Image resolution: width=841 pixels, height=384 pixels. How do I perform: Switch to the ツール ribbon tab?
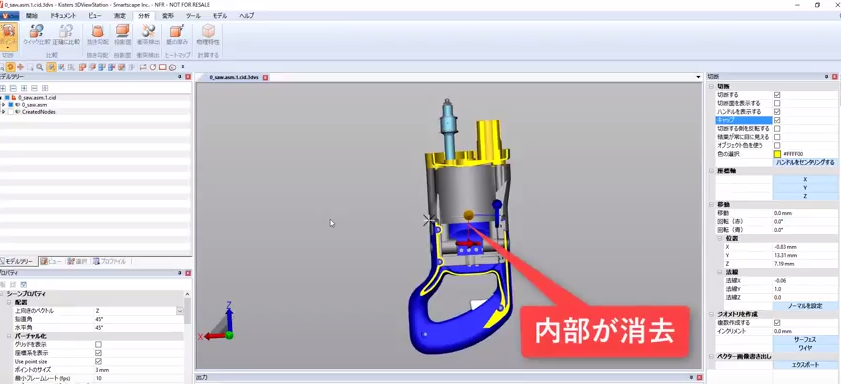193,16
